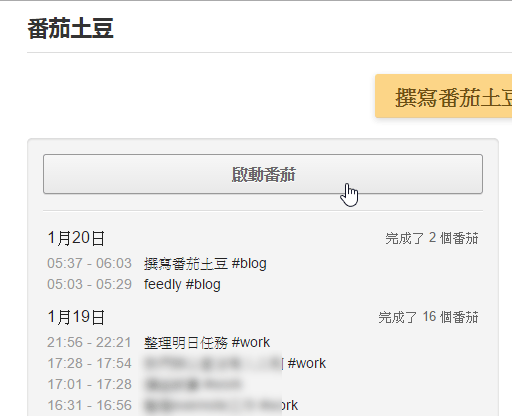The image size is (512, 416).
Task: Select the 17:28 - 17:54 time range
Action: (x=89, y=363)
